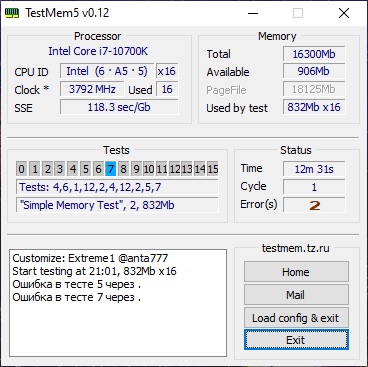Click the log line Ошибка в тесте 5

(76, 284)
